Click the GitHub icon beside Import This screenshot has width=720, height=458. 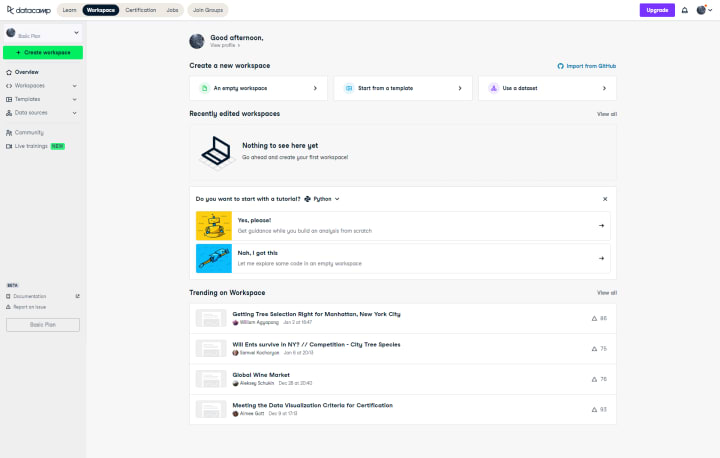pos(561,66)
